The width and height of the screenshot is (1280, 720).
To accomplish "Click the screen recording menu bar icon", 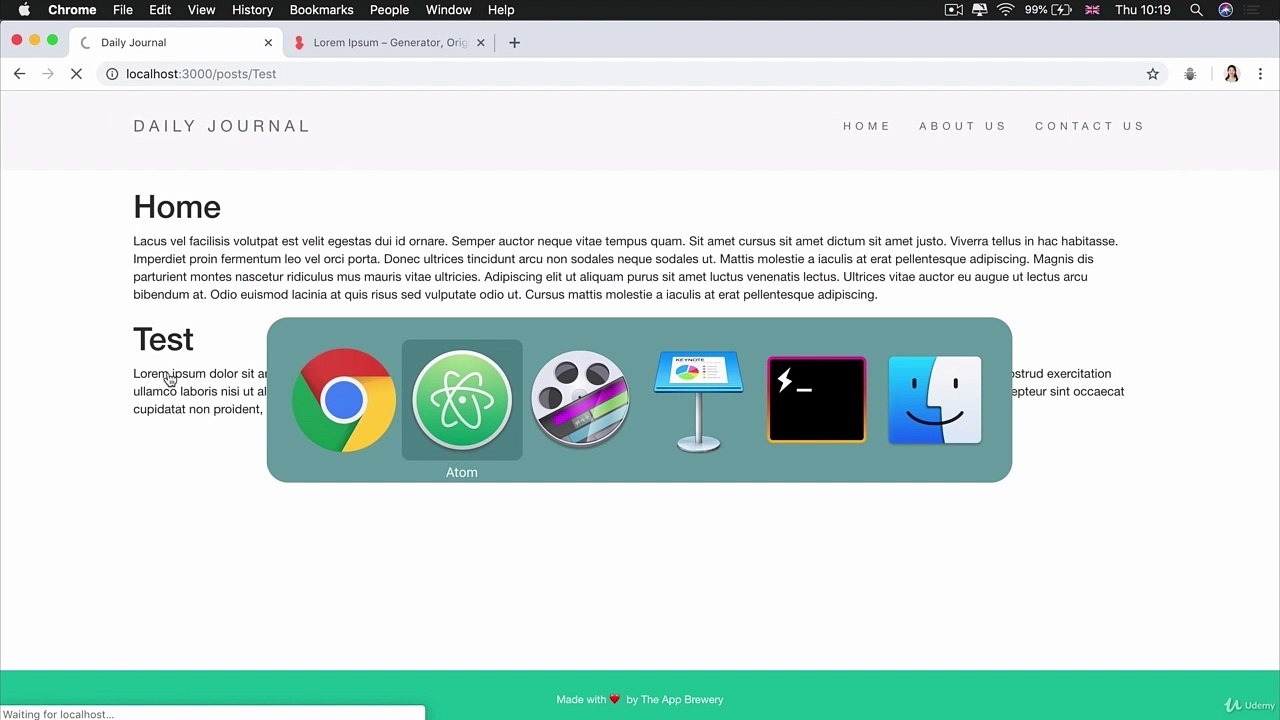I will (x=954, y=10).
